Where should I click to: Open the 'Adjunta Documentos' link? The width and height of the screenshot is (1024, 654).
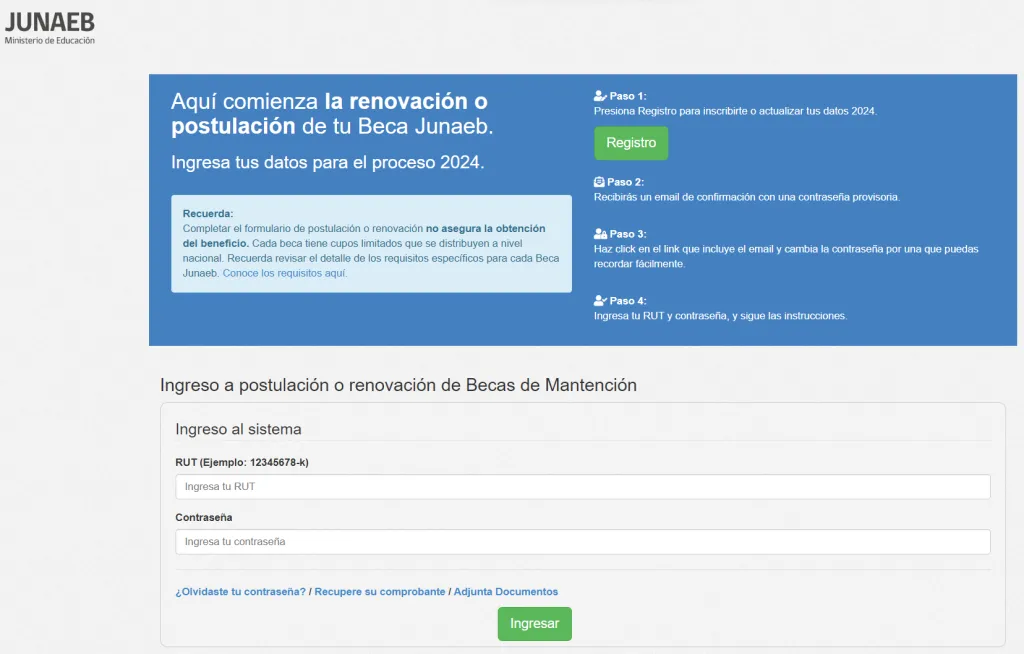[506, 592]
